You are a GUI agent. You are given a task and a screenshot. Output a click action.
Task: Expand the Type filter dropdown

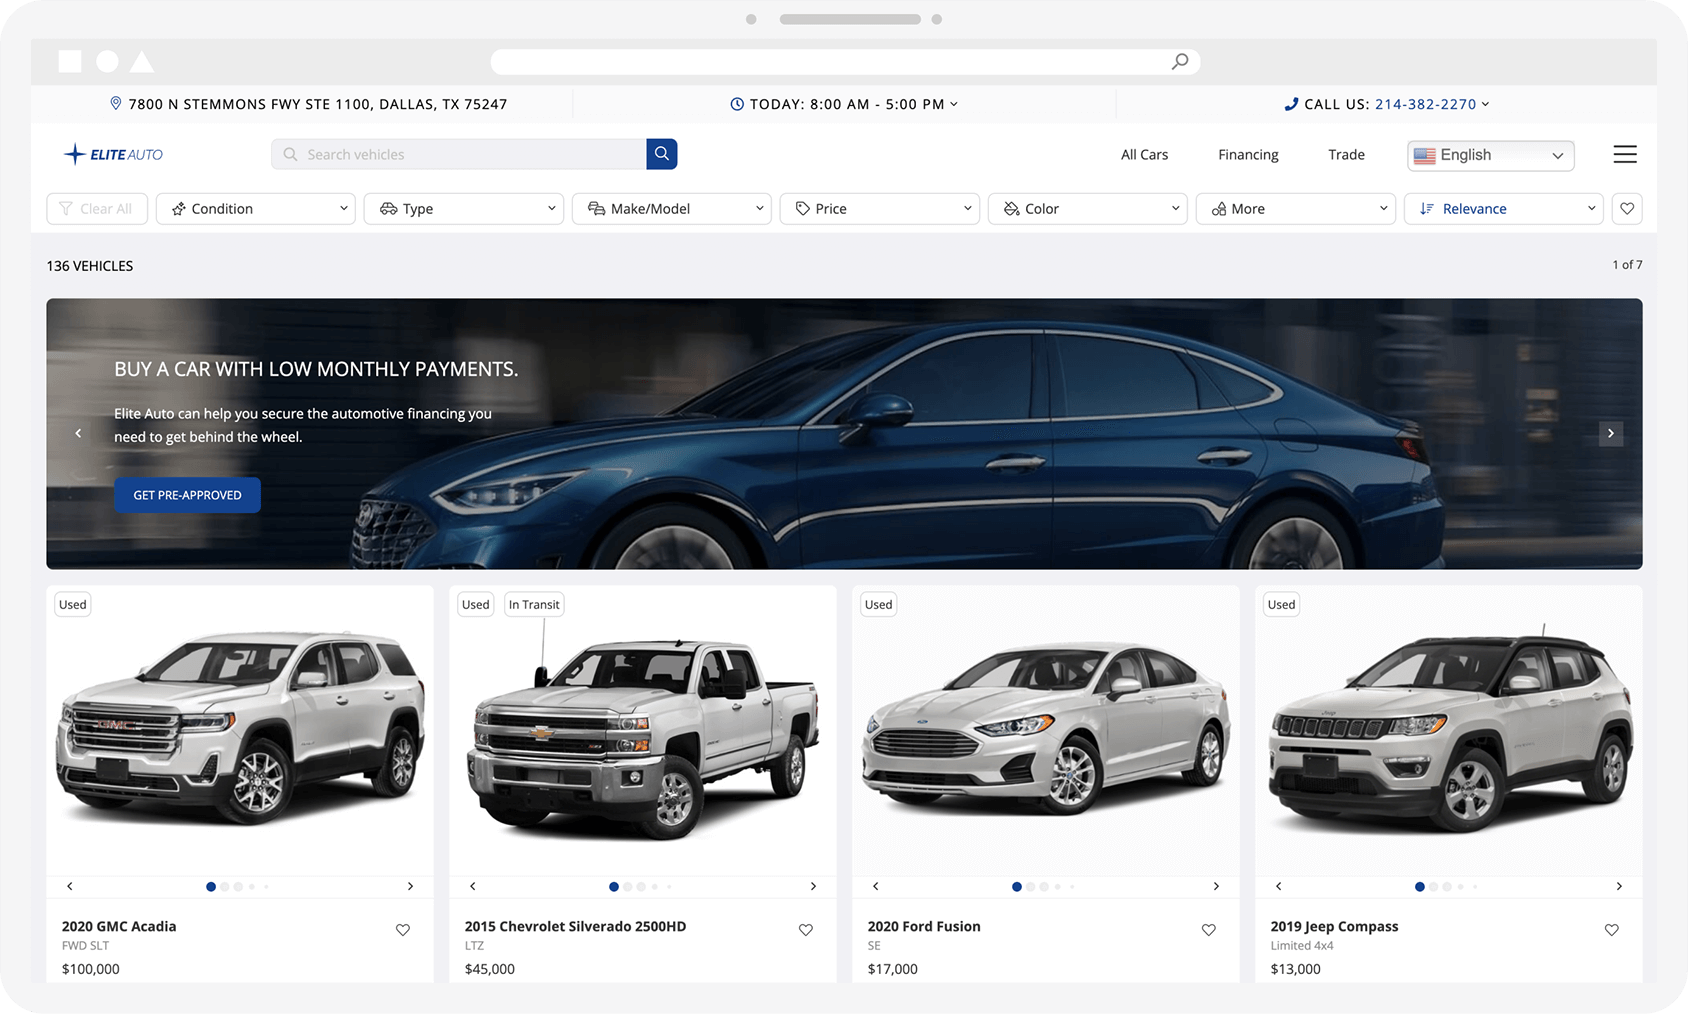[464, 209]
